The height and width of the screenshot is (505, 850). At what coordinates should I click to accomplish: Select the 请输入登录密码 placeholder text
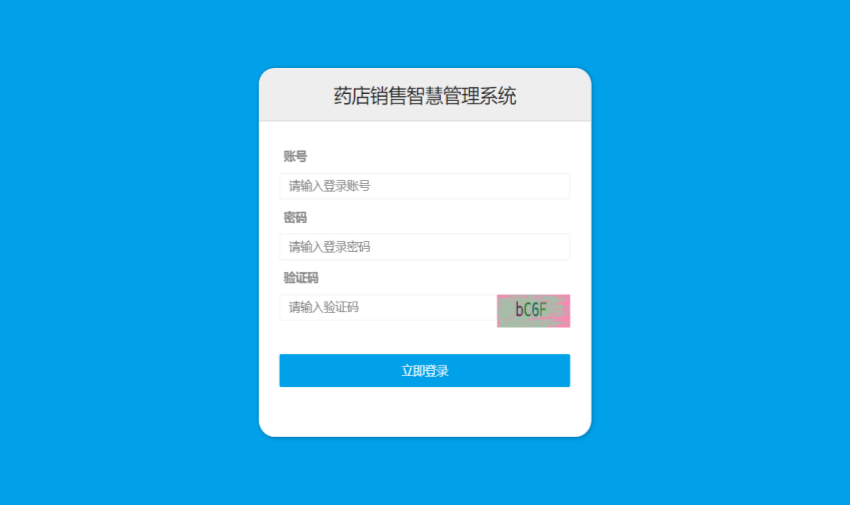pyautogui.click(x=330, y=247)
